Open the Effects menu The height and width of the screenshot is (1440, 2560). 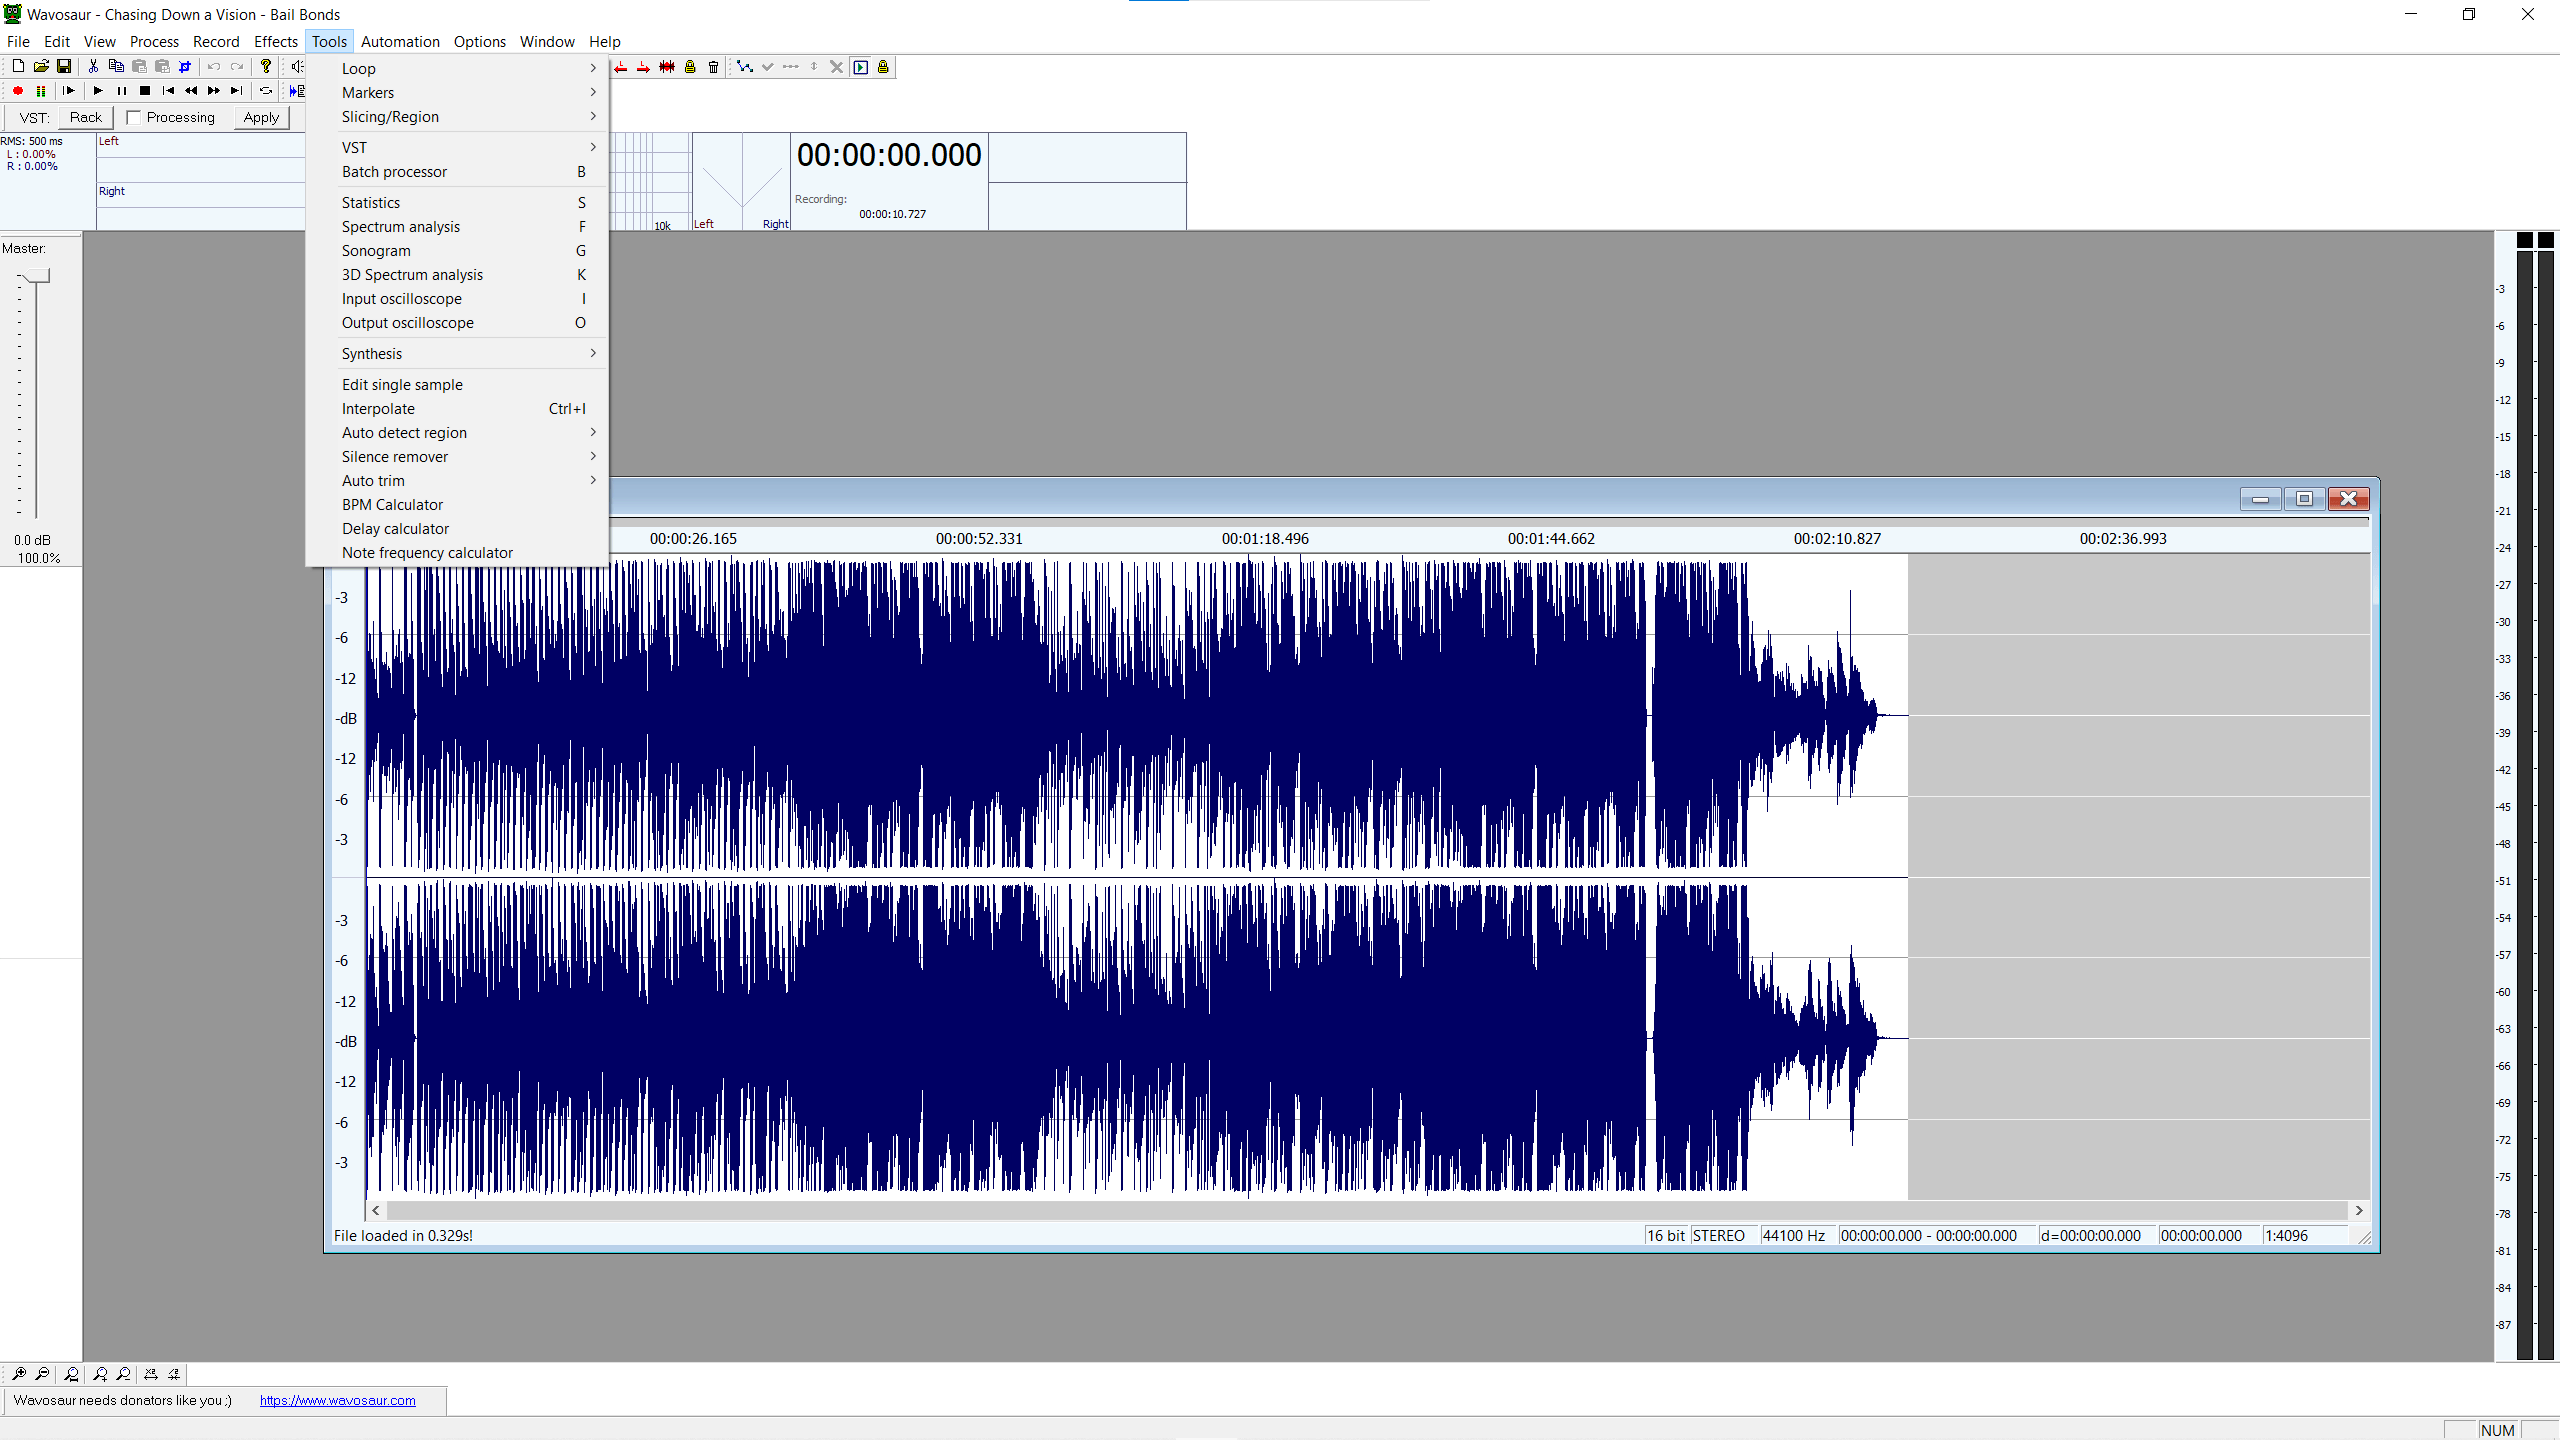pyautogui.click(x=275, y=41)
